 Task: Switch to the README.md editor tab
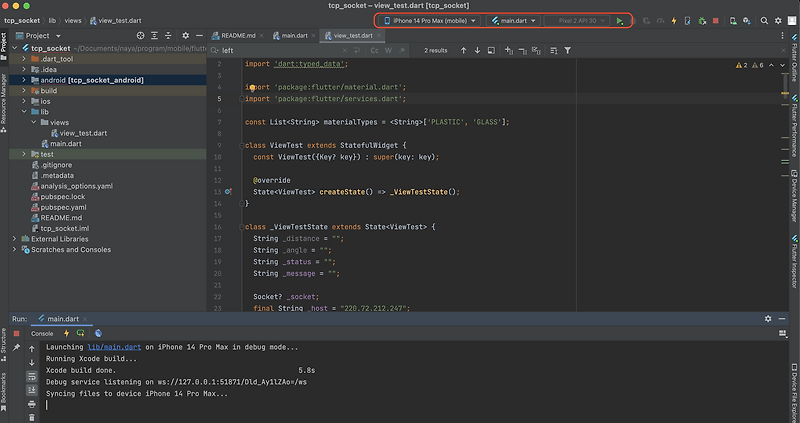[237, 35]
